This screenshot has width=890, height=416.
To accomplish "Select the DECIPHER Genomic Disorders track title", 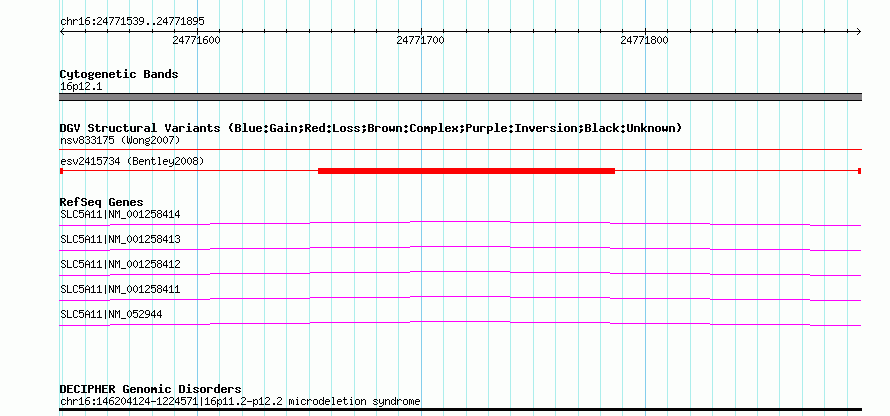I will click(150, 389).
